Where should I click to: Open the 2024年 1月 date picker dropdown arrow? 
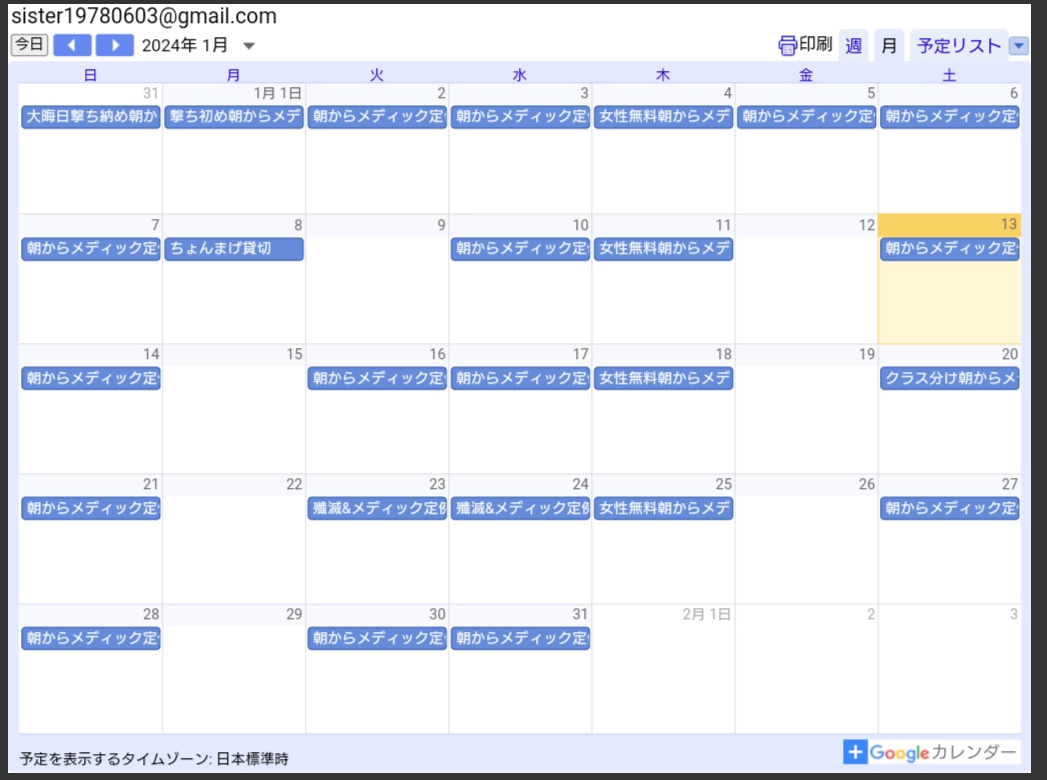tap(249, 46)
